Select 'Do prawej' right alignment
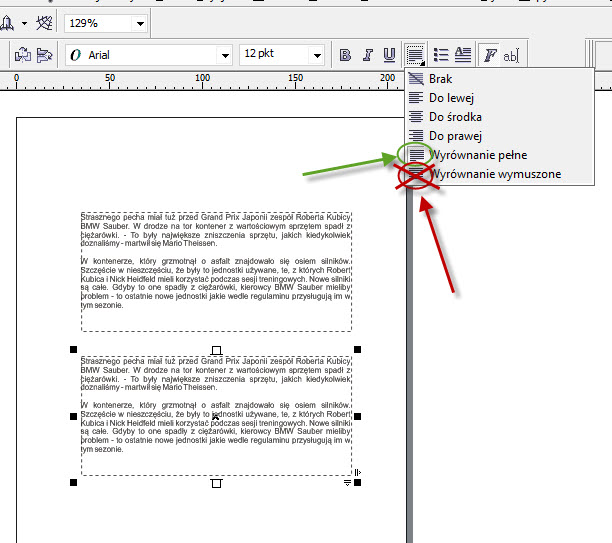The image size is (612, 543). point(455,136)
